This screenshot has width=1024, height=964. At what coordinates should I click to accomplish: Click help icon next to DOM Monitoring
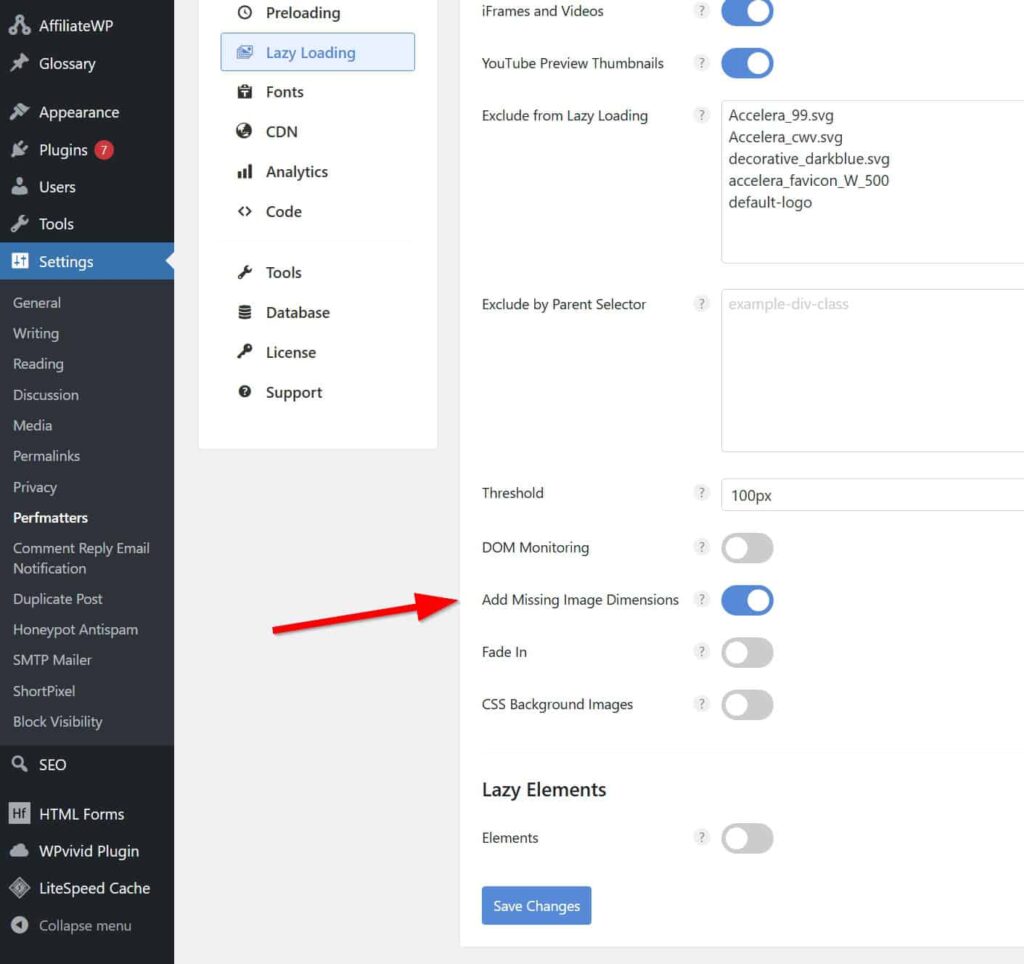pyautogui.click(x=701, y=547)
